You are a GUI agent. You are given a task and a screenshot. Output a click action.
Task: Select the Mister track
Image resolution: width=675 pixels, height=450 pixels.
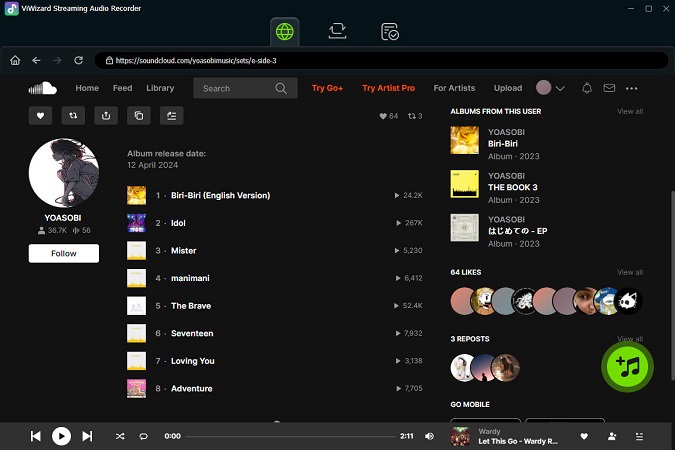point(275,251)
